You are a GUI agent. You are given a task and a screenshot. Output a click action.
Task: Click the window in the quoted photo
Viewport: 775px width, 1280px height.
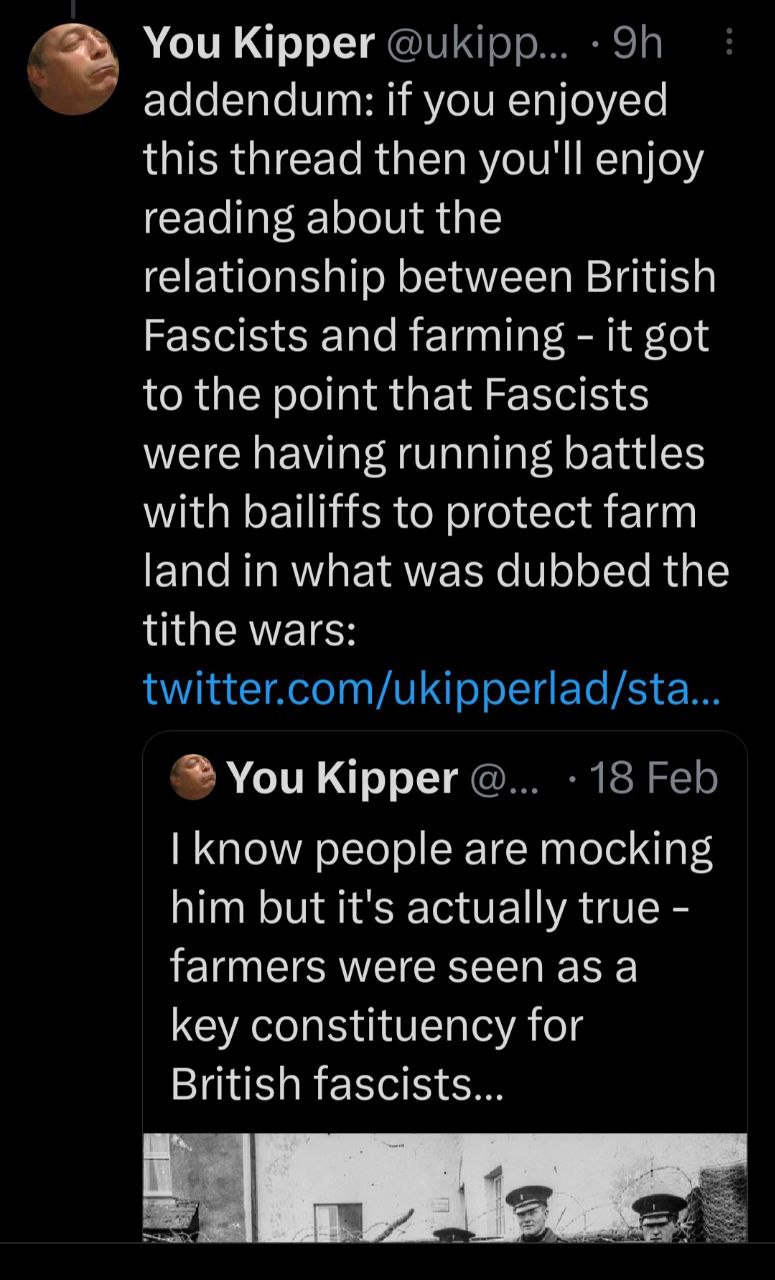point(337,1222)
